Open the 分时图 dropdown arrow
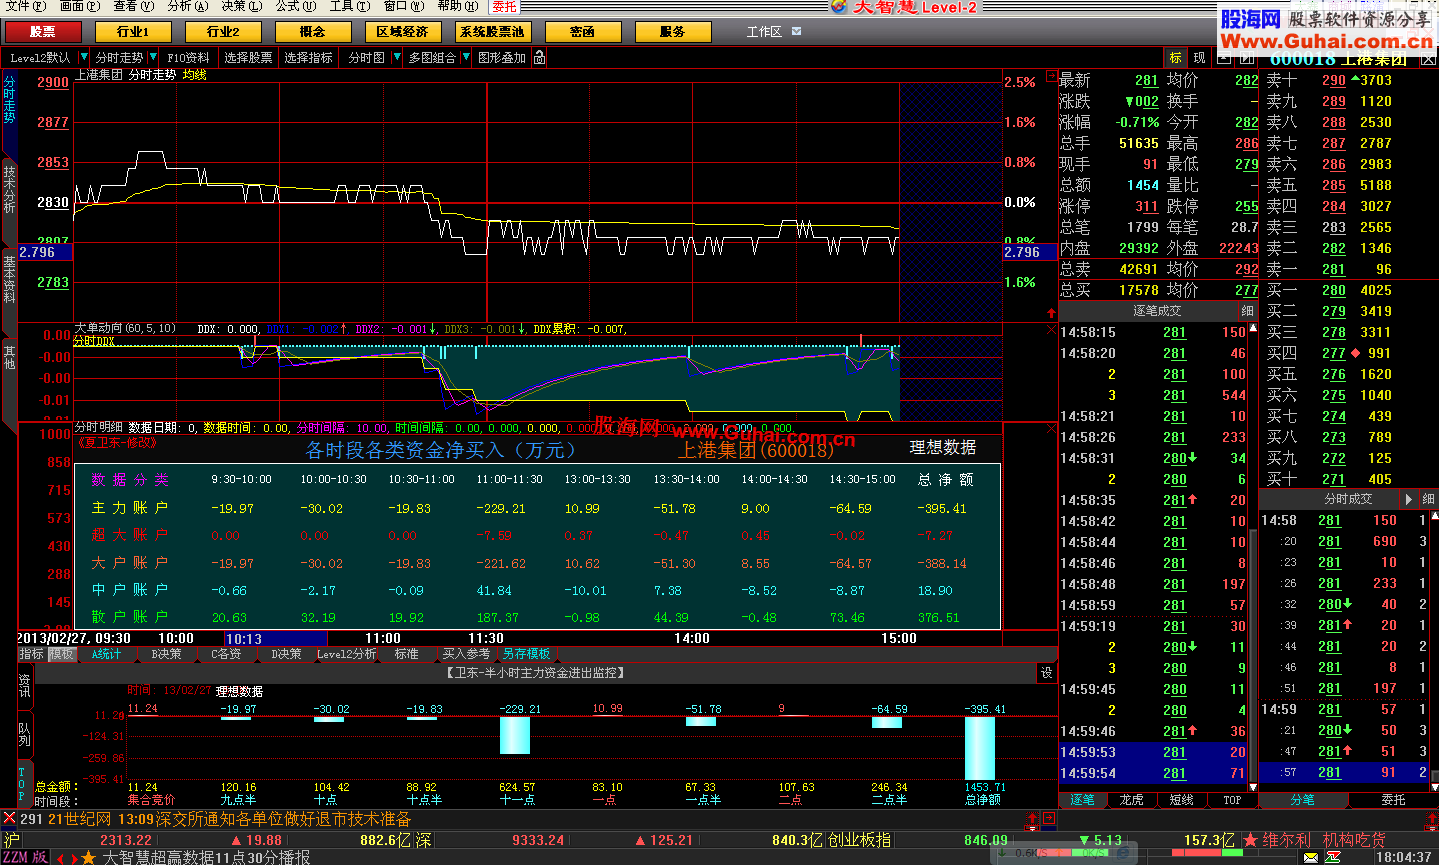 [396, 58]
